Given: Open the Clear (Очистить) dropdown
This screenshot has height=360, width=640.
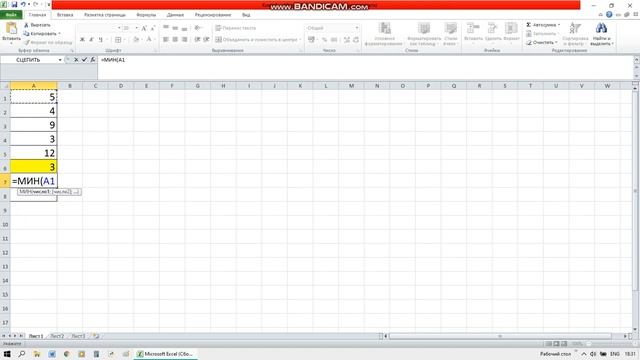Looking at the screenshot, I should pos(542,42).
